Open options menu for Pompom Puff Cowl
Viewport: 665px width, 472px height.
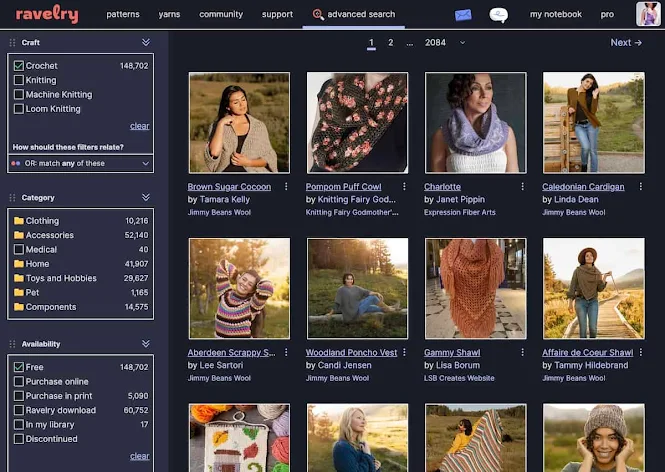click(404, 187)
